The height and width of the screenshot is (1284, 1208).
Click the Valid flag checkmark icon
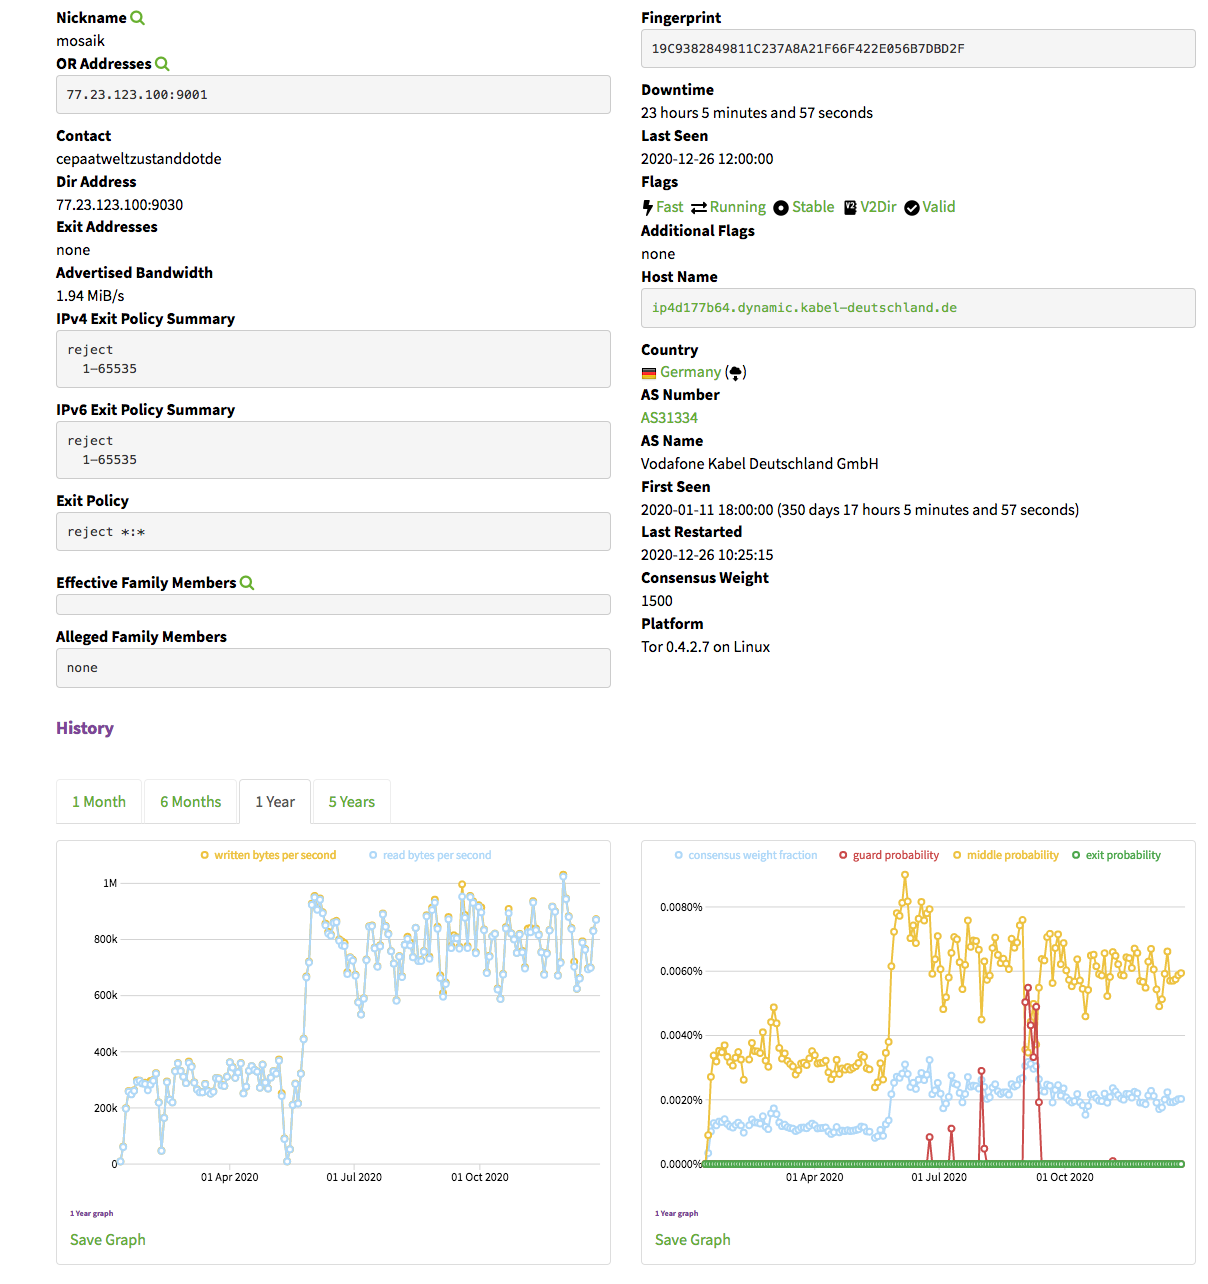pos(912,207)
